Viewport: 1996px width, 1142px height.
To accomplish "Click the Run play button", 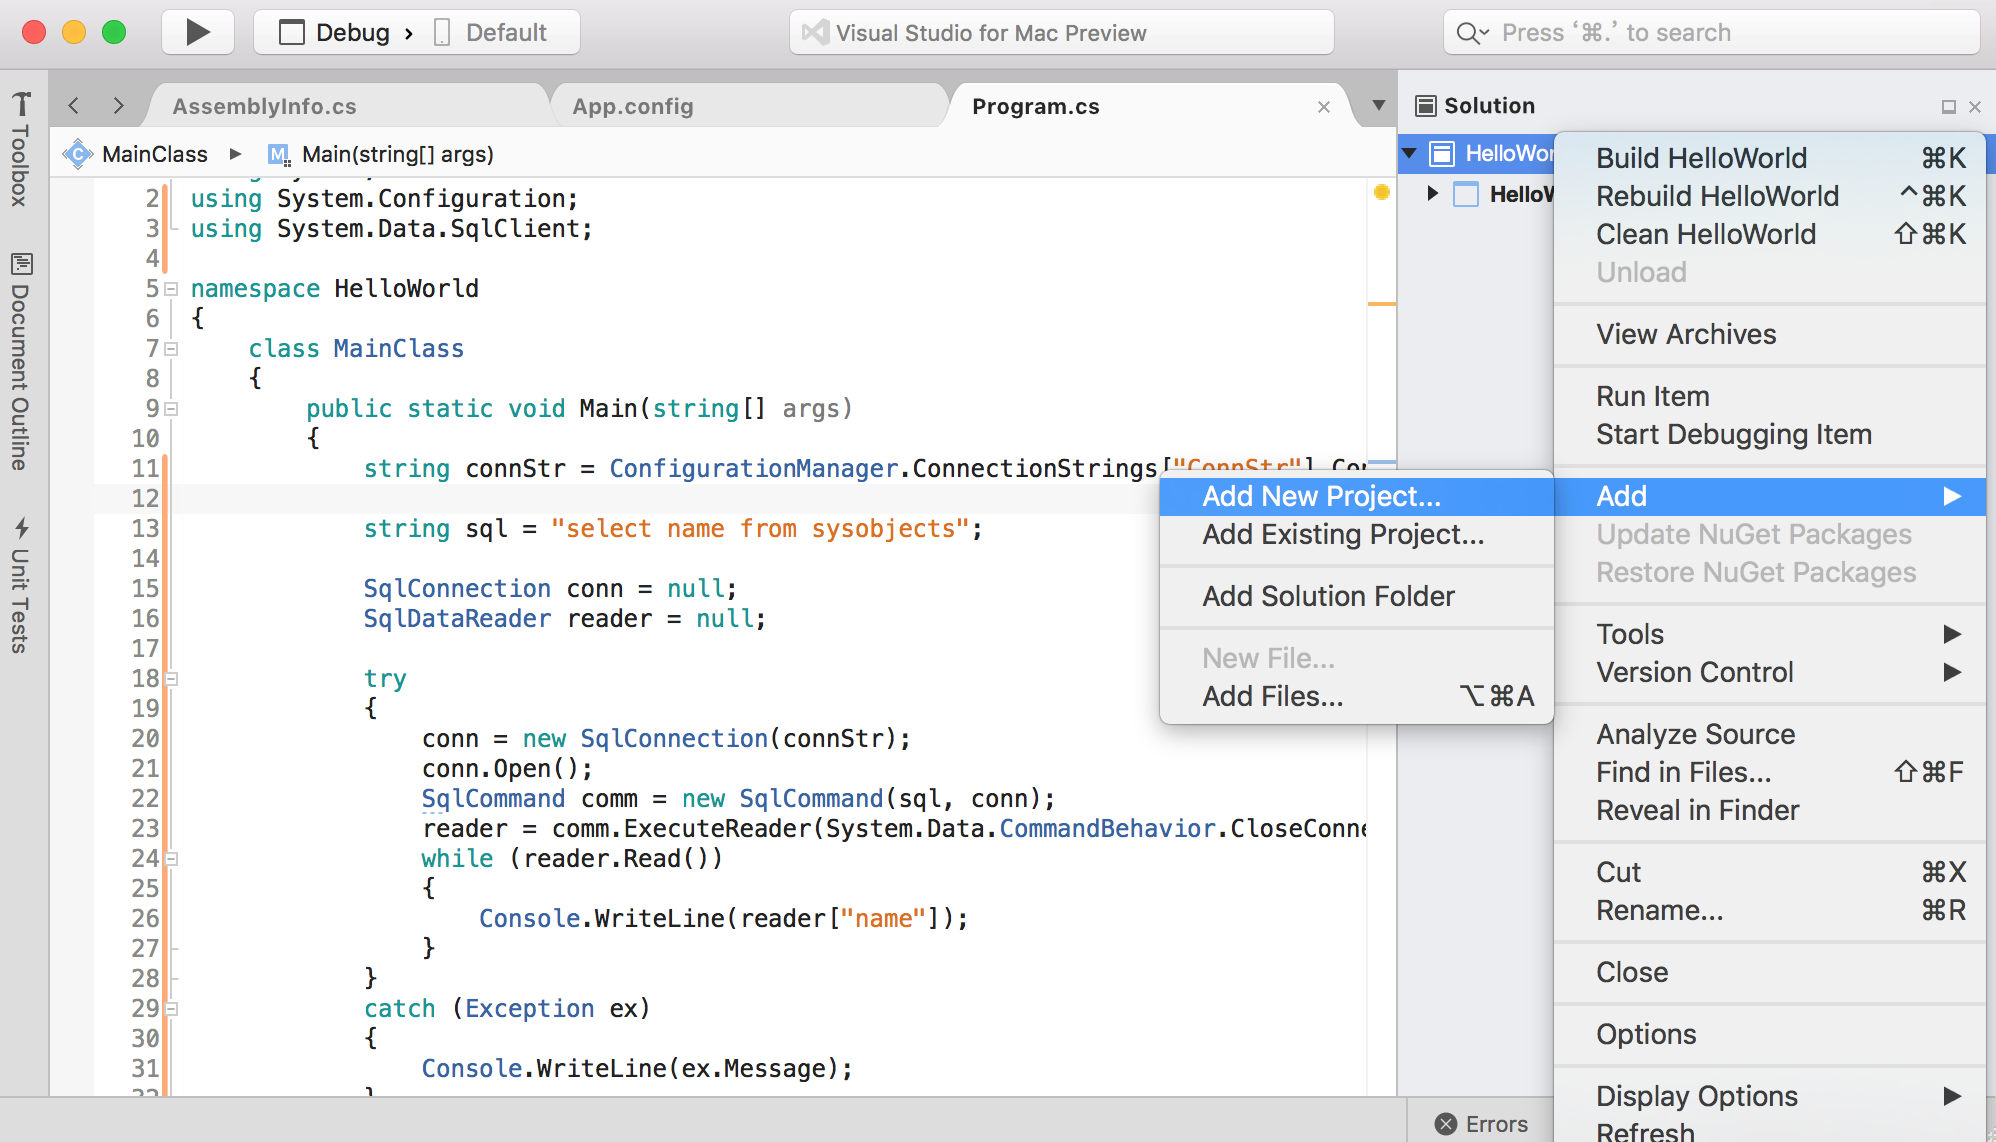I will point(198,32).
